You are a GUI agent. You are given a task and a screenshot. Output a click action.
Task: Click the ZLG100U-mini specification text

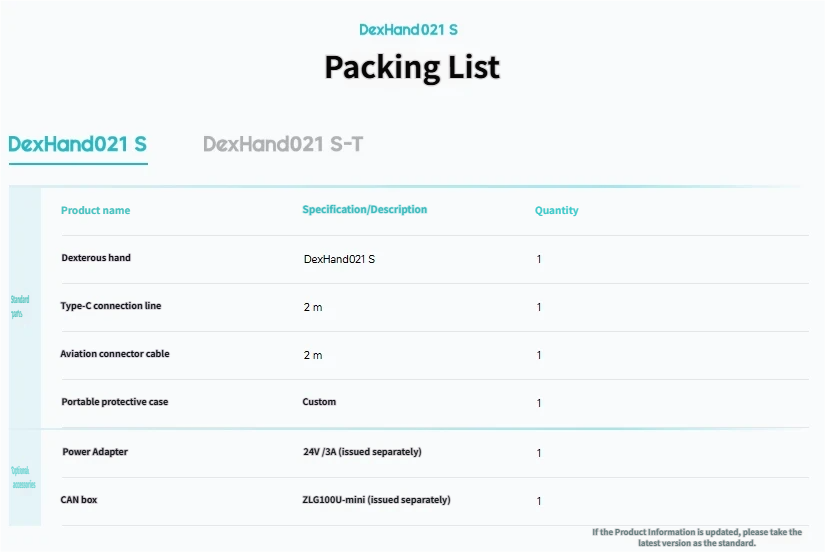tap(376, 499)
